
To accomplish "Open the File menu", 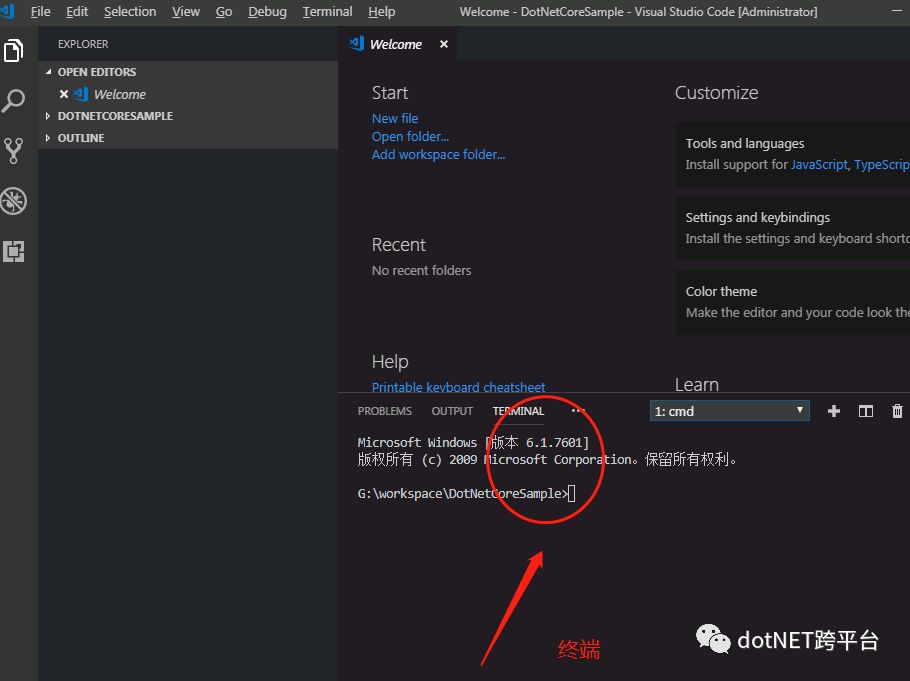I will (41, 12).
